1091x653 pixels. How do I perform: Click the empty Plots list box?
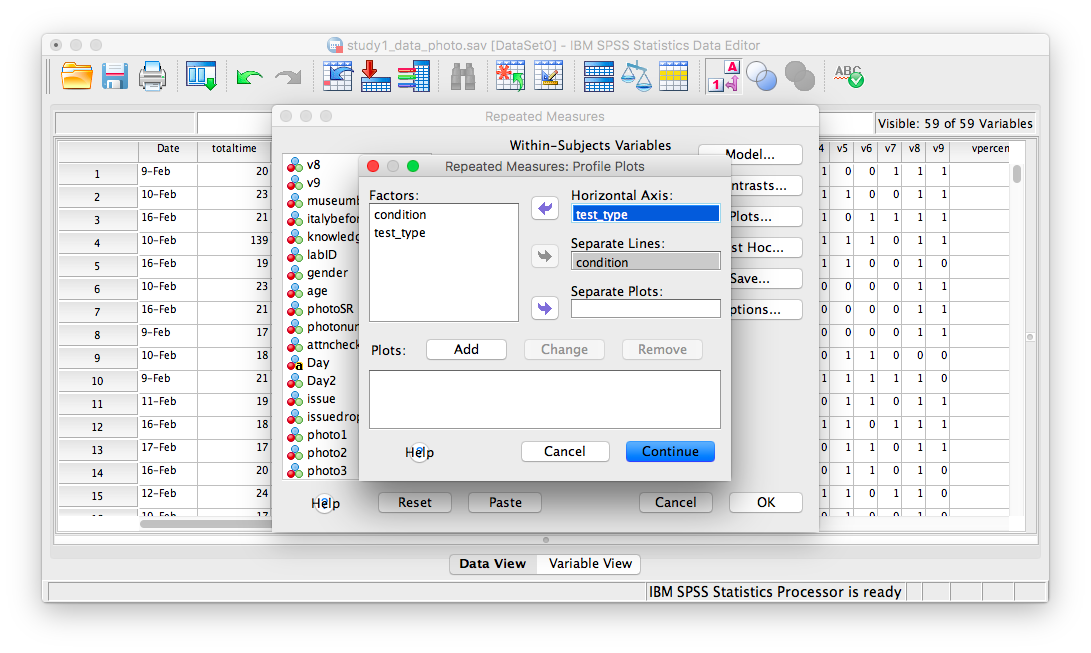click(545, 399)
